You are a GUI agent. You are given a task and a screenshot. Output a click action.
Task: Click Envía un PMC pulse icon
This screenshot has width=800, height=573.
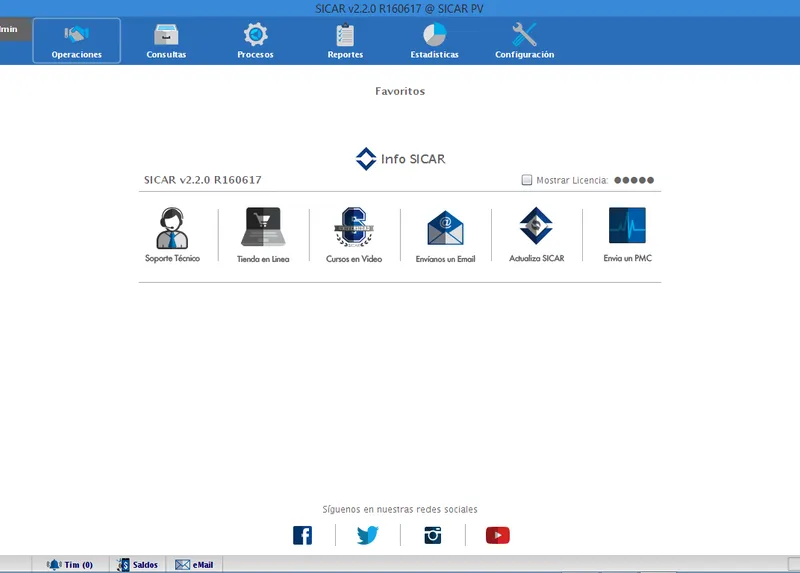tap(628, 225)
